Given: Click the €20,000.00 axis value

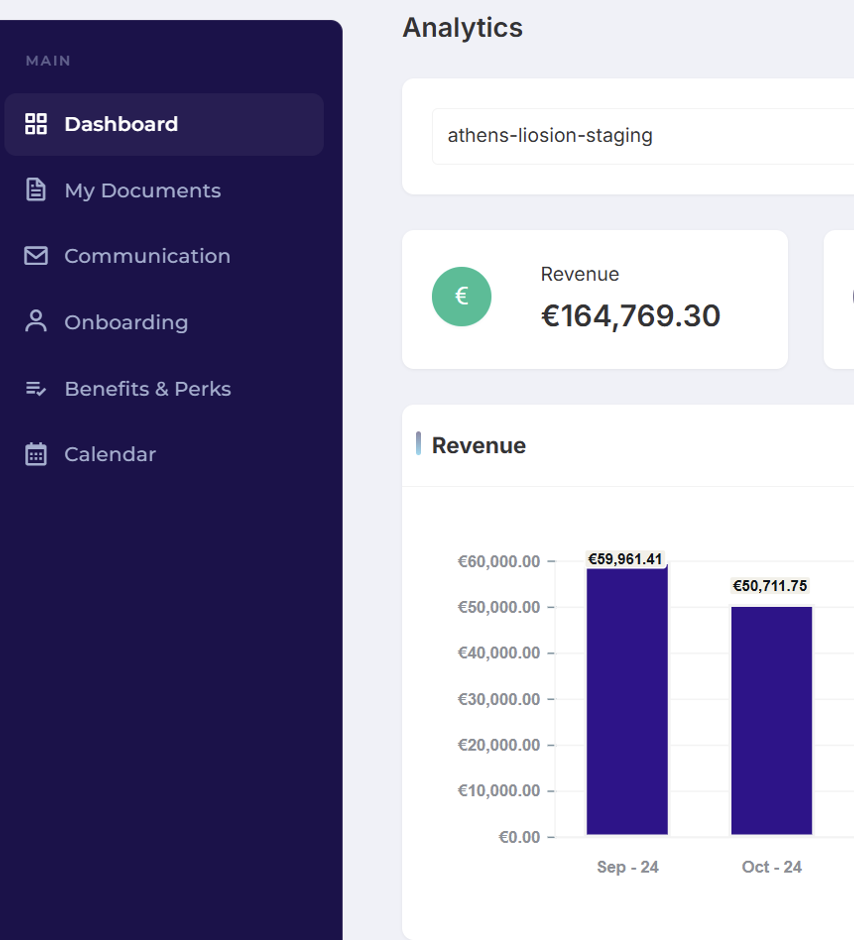Looking at the screenshot, I should 499,745.
